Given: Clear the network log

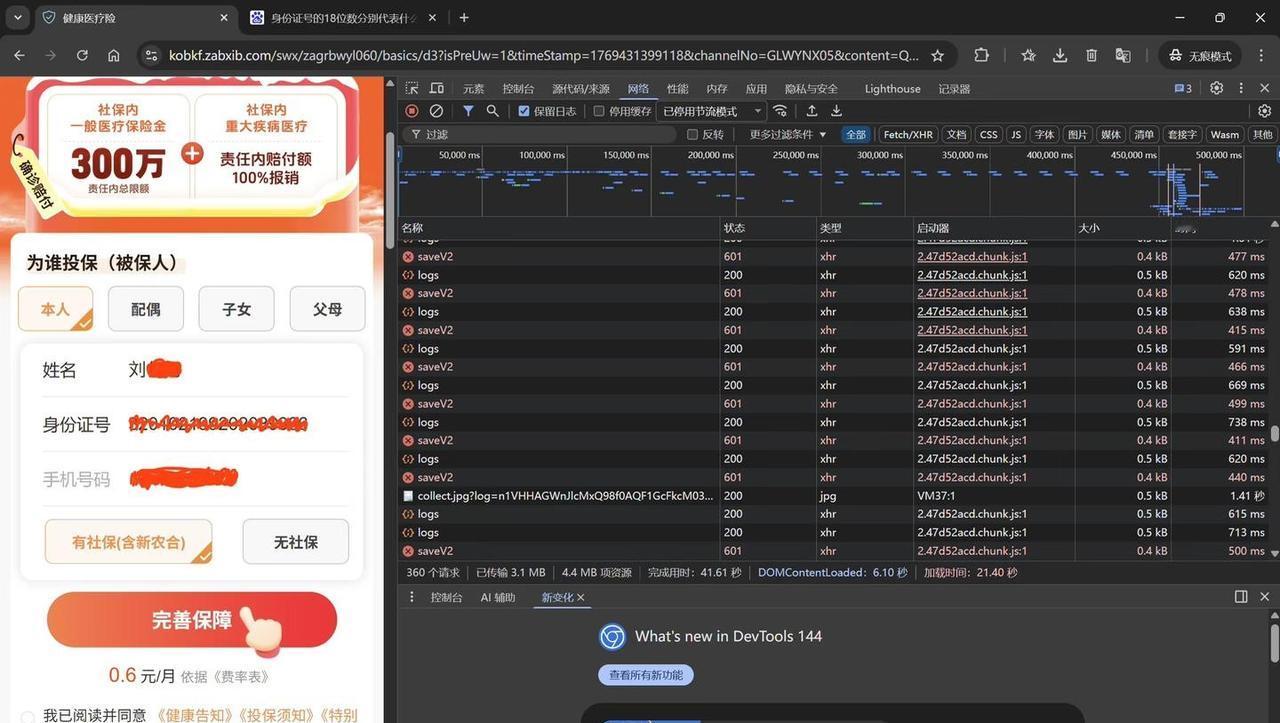Looking at the screenshot, I should pyautogui.click(x=436, y=111).
